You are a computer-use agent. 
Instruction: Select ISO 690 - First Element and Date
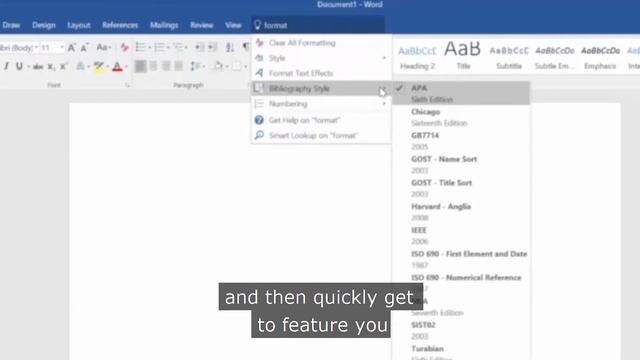461,259
